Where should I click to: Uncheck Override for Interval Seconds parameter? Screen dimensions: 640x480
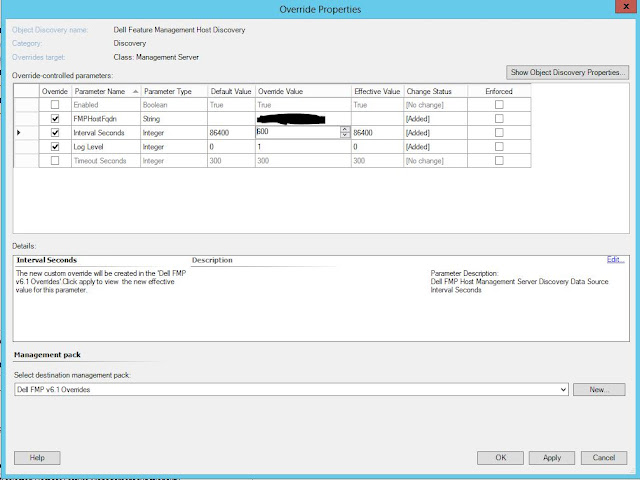tap(55, 133)
